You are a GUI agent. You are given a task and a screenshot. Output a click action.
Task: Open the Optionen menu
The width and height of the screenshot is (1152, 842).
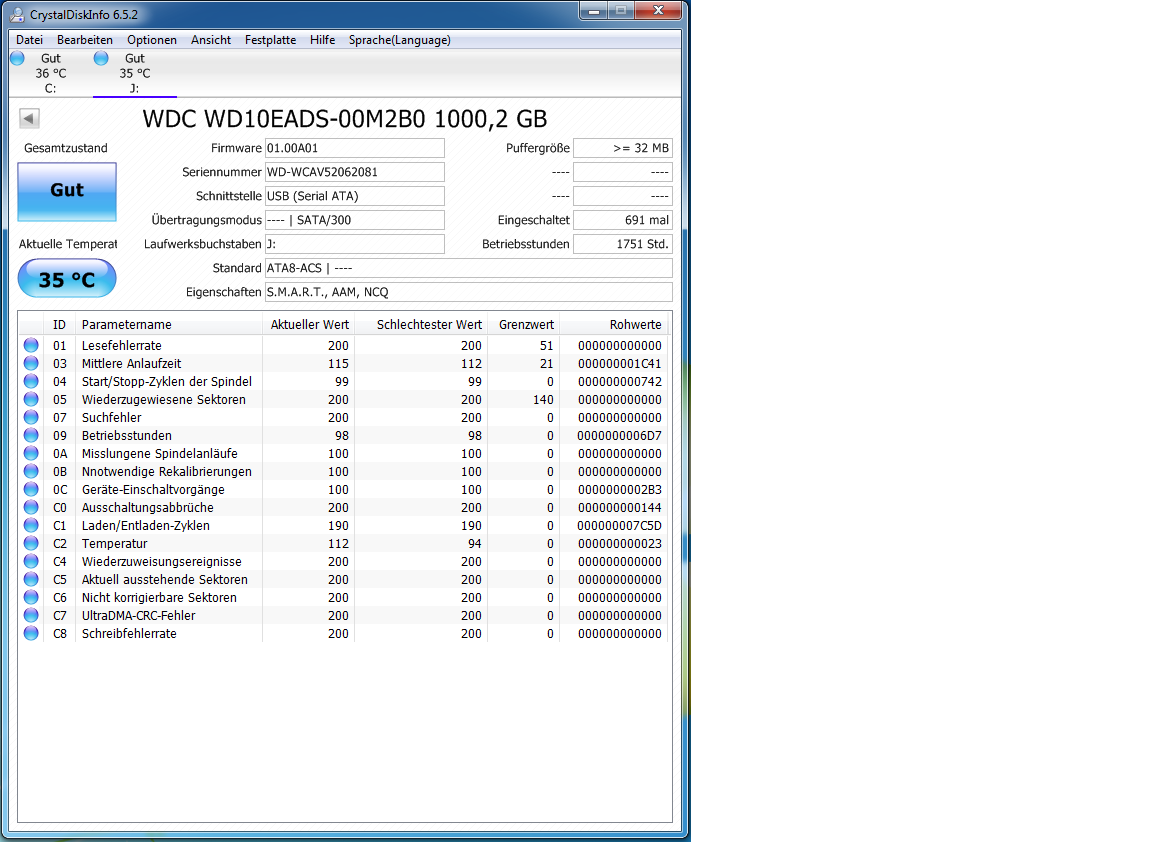[x=151, y=40]
